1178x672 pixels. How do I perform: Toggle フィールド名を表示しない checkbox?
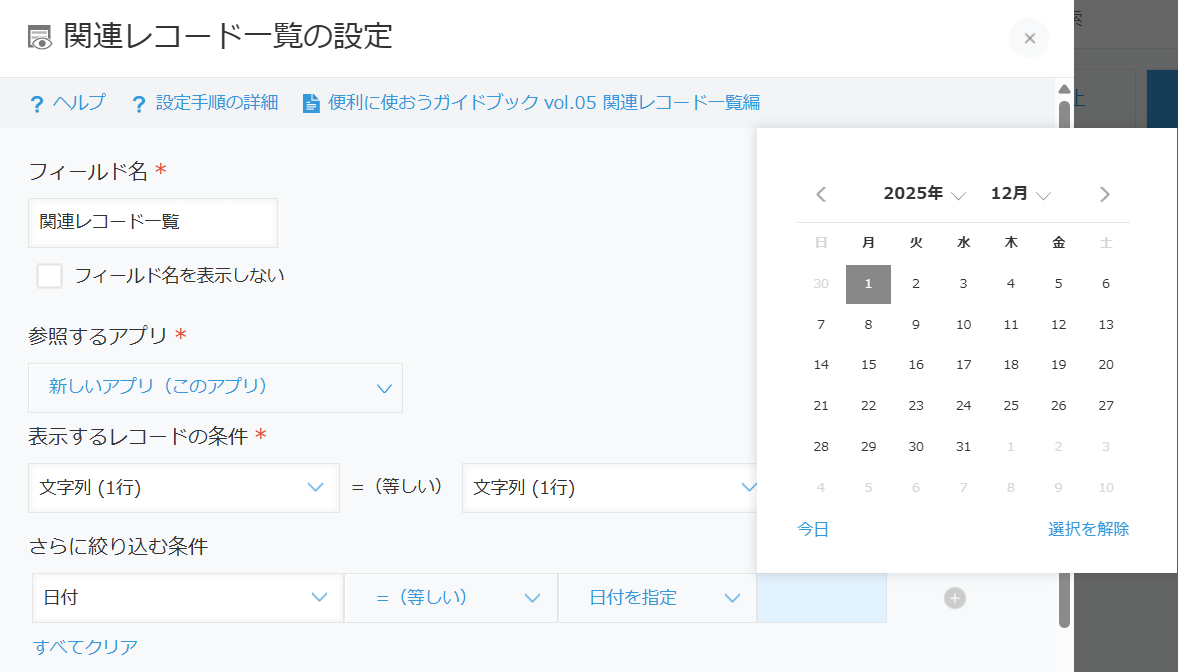[x=49, y=276]
